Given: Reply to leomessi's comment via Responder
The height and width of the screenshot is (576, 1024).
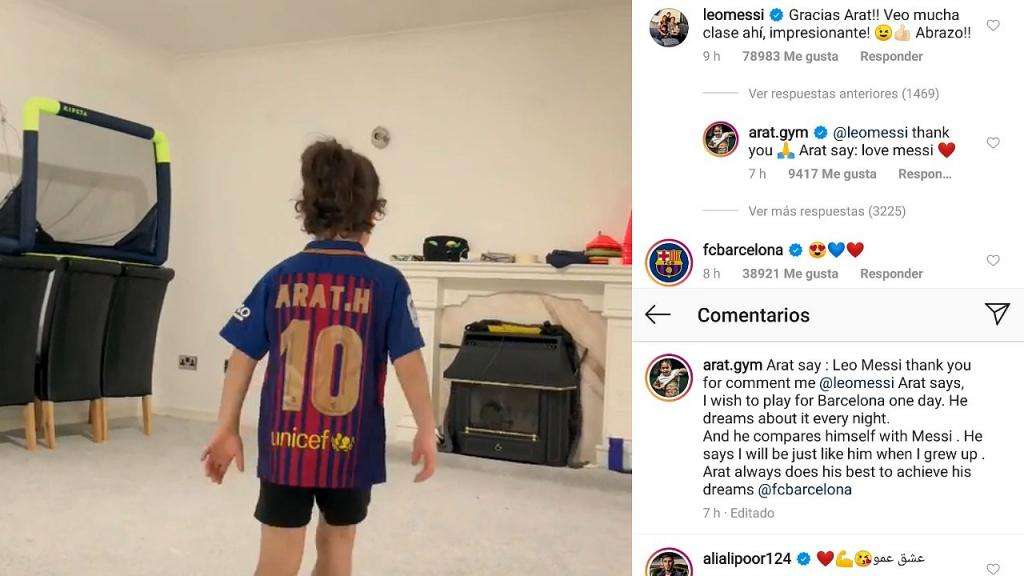Looking at the screenshot, I should 891,56.
